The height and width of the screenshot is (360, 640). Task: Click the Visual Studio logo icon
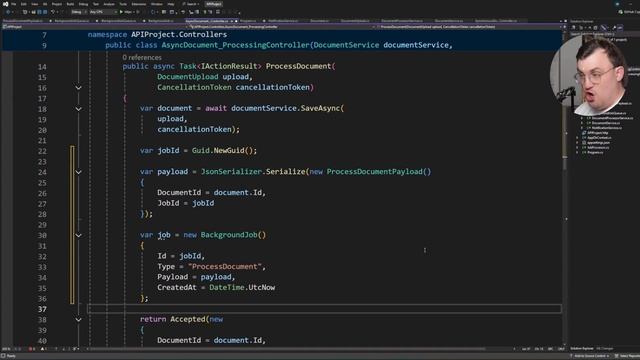[5, 4]
